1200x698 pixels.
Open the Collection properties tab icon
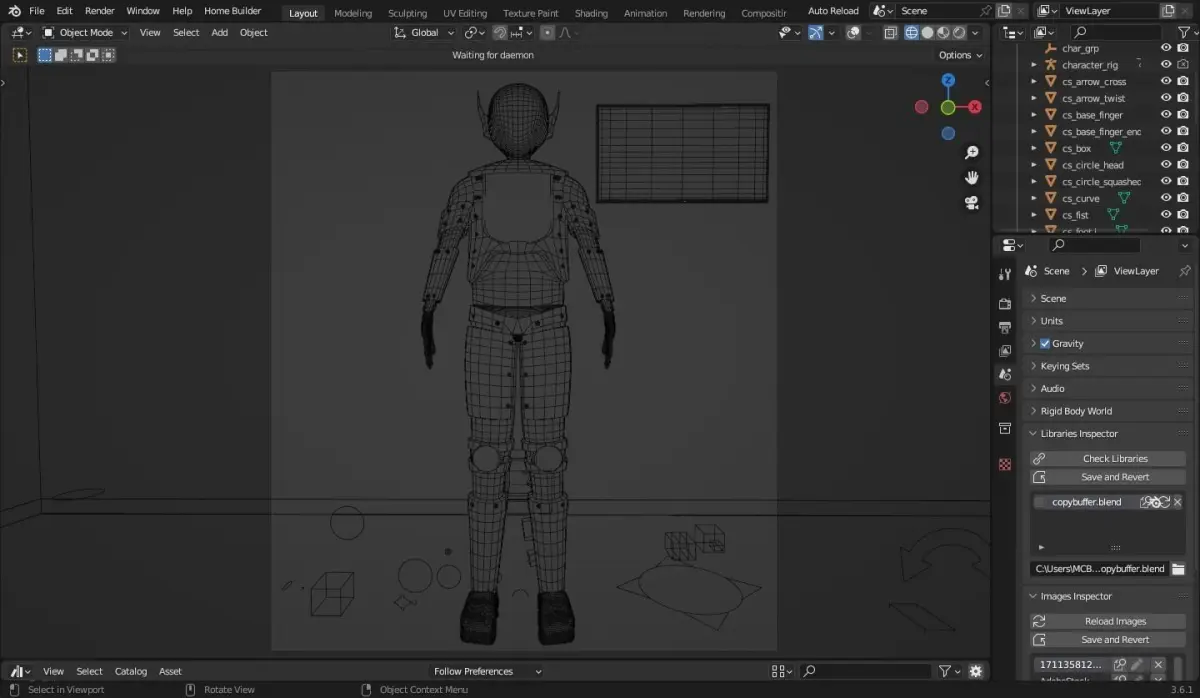(x=1005, y=428)
